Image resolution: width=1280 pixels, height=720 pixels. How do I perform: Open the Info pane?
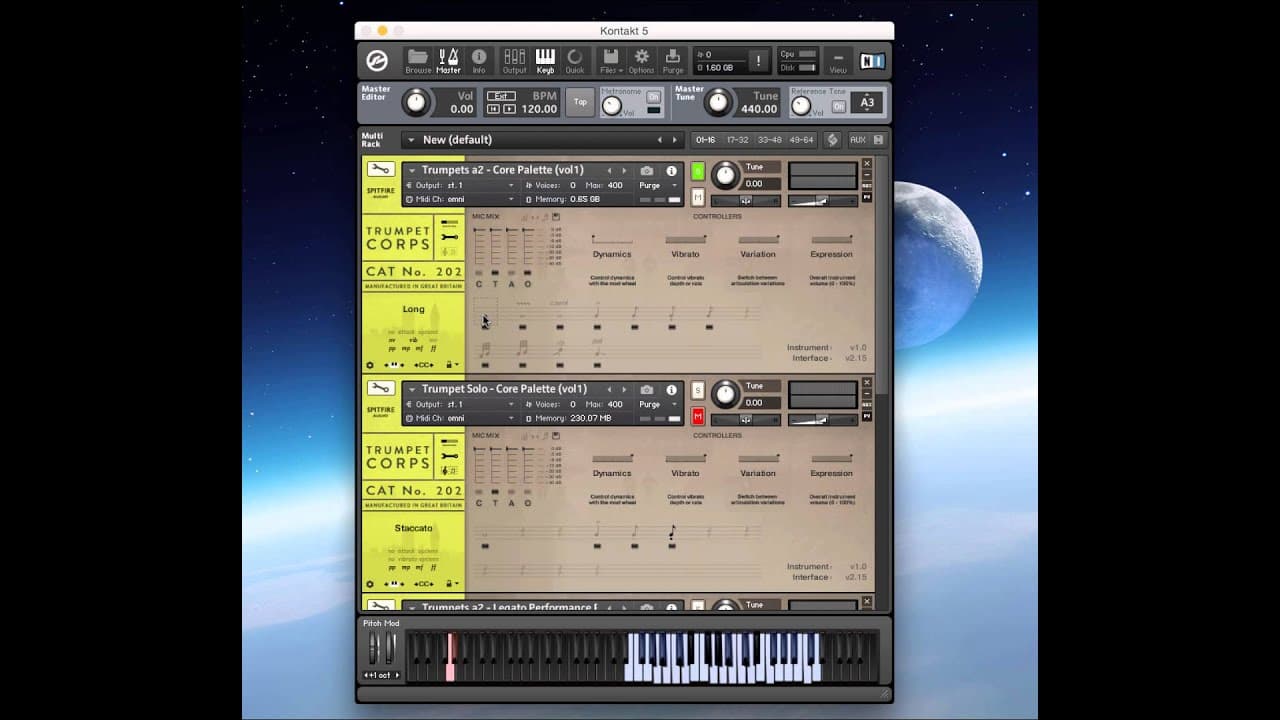[x=479, y=61]
